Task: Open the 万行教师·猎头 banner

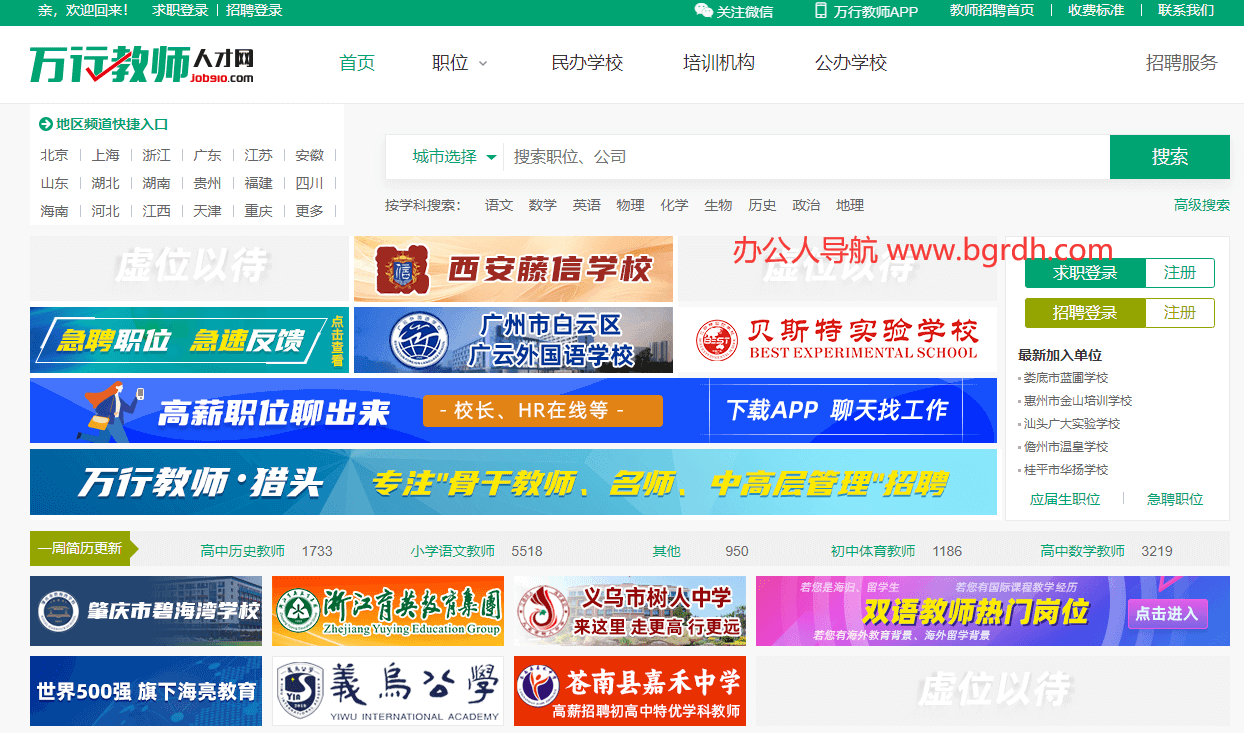Action: [513, 482]
